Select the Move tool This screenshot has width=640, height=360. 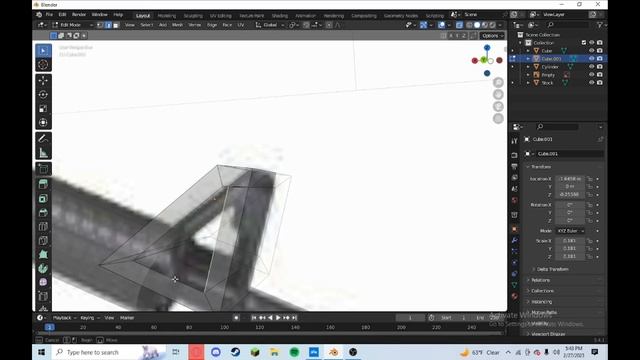coord(43,81)
